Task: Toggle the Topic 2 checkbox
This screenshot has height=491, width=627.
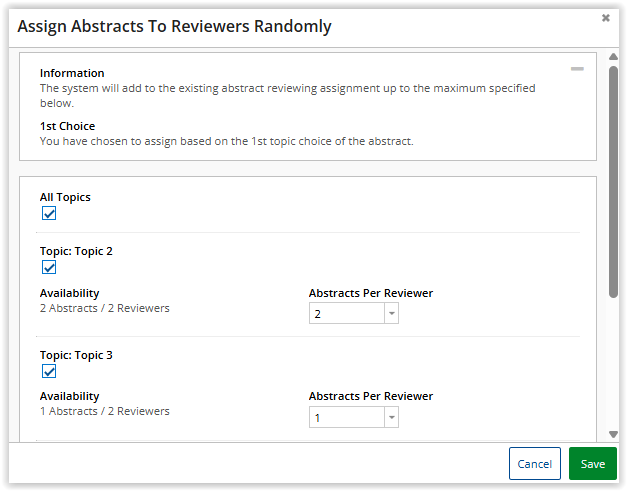Action: pos(49,267)
